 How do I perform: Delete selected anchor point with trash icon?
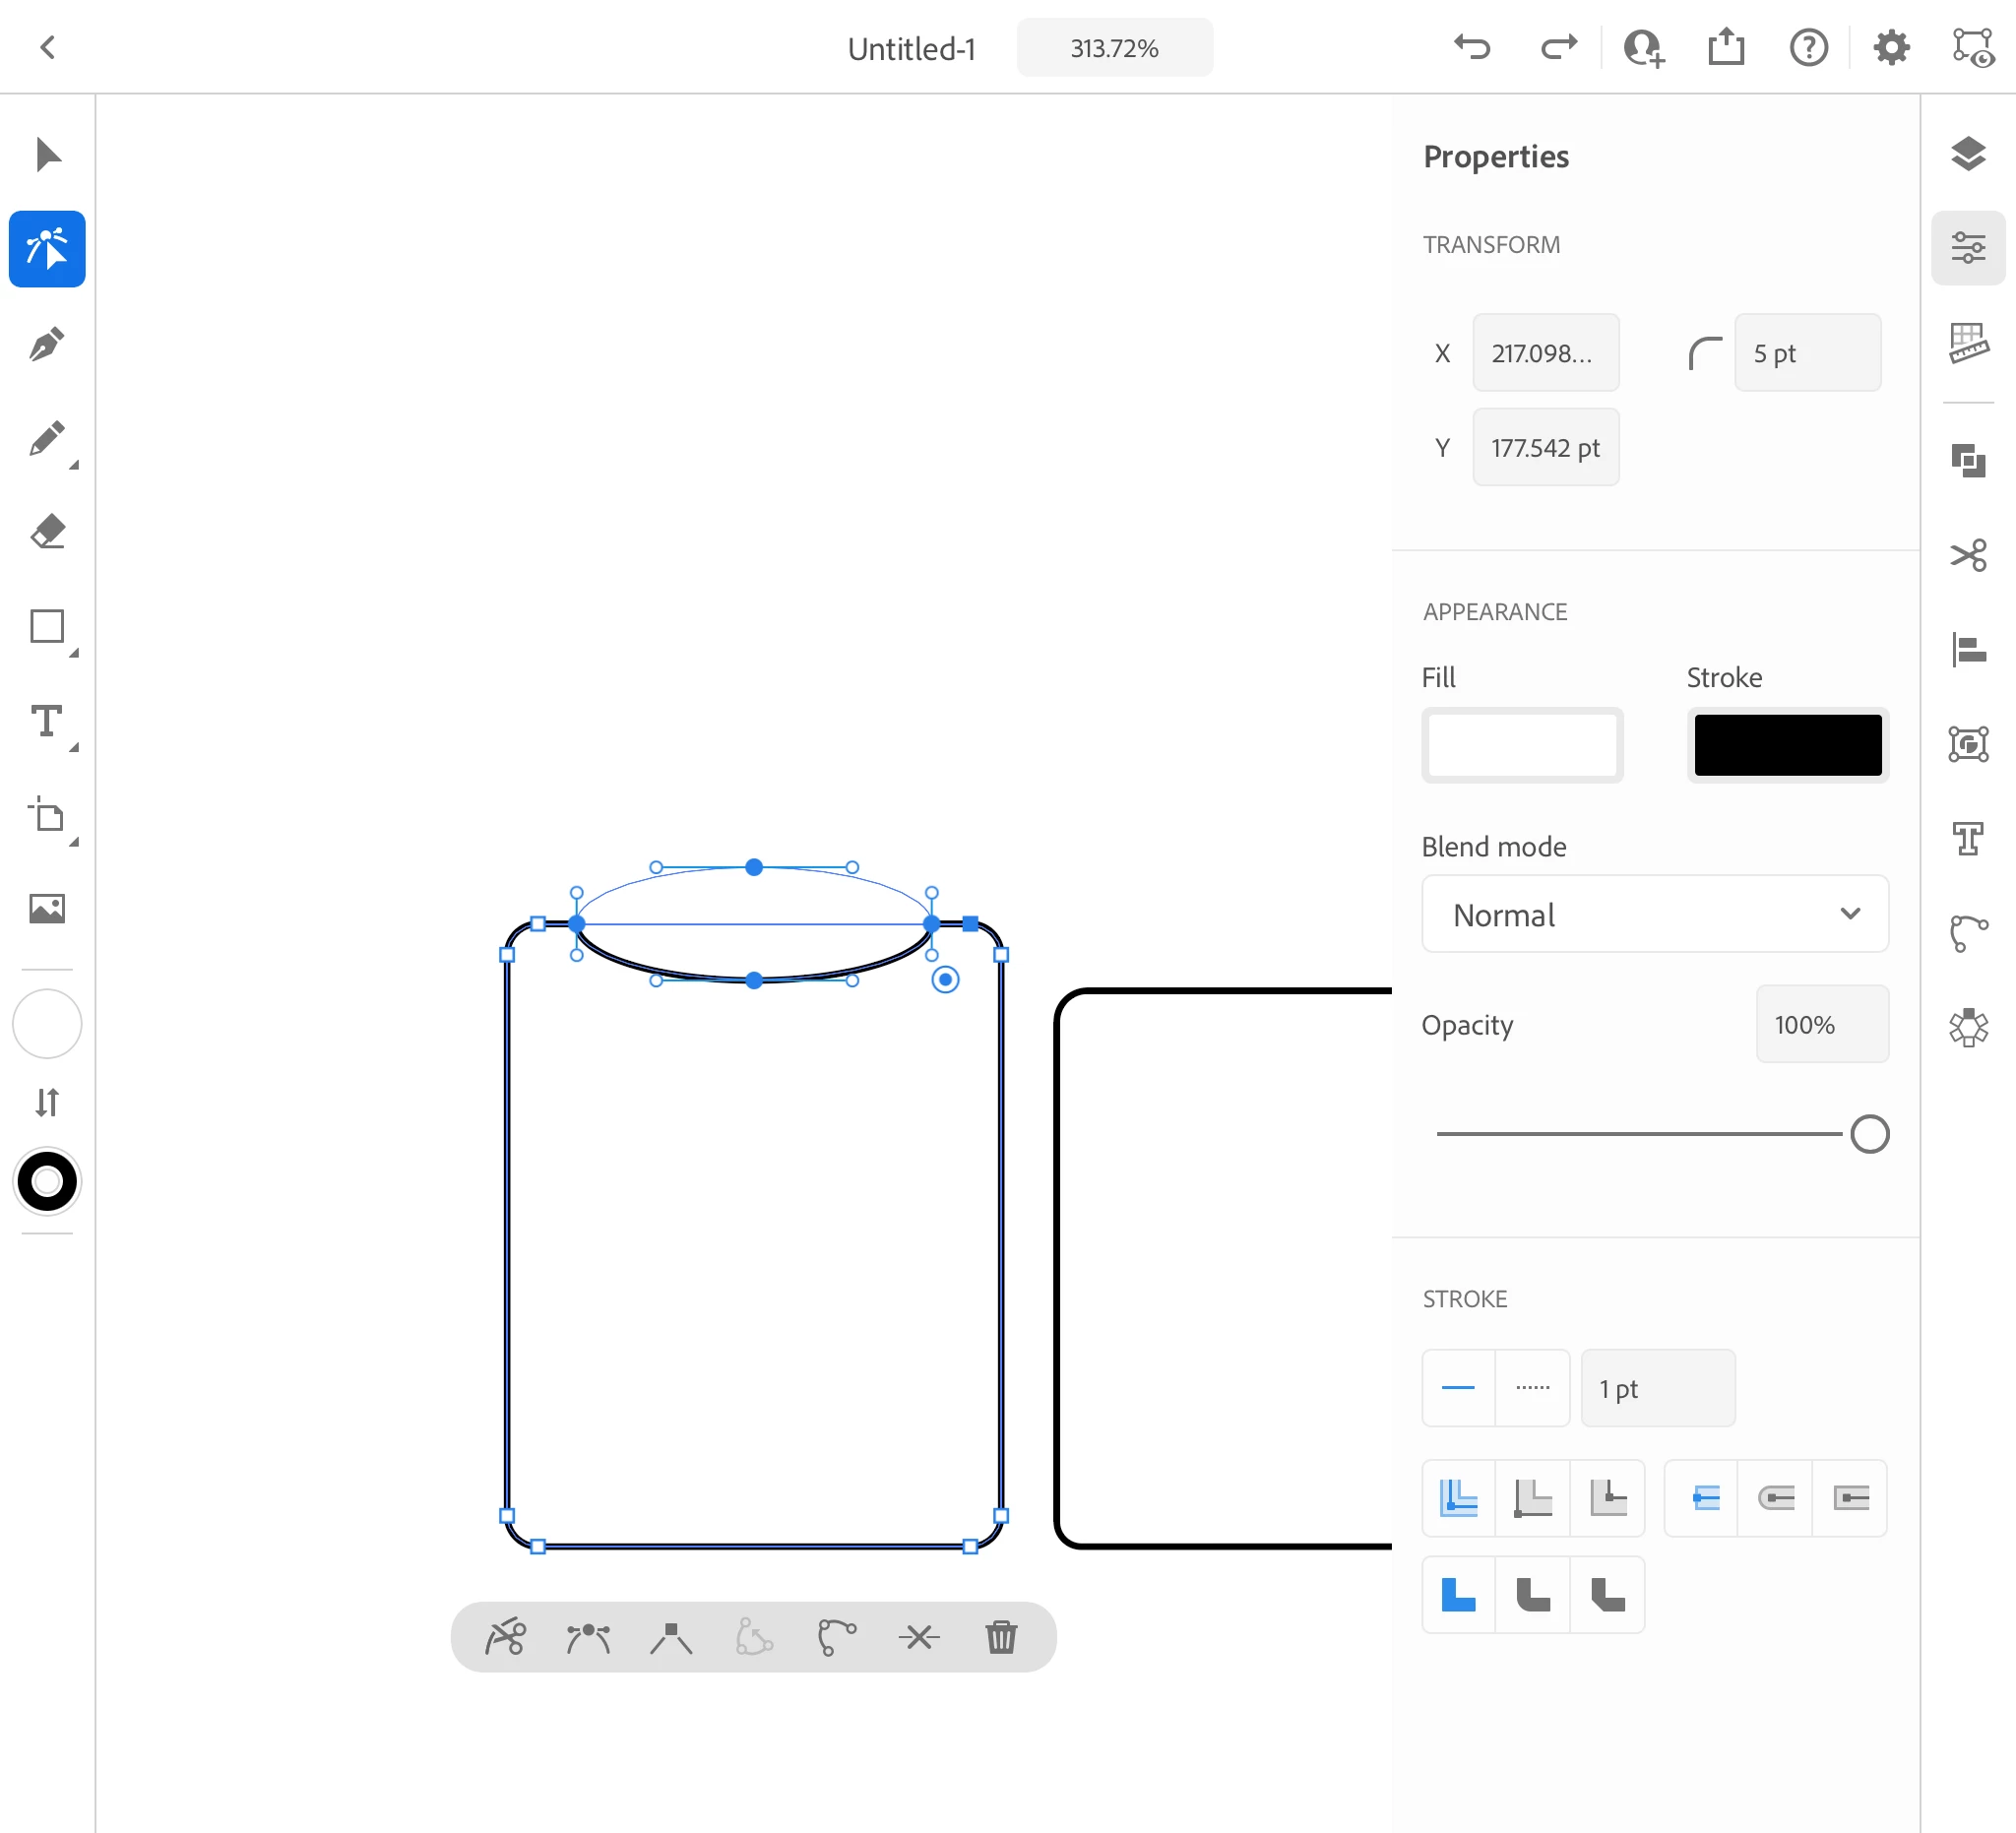1001,1637
